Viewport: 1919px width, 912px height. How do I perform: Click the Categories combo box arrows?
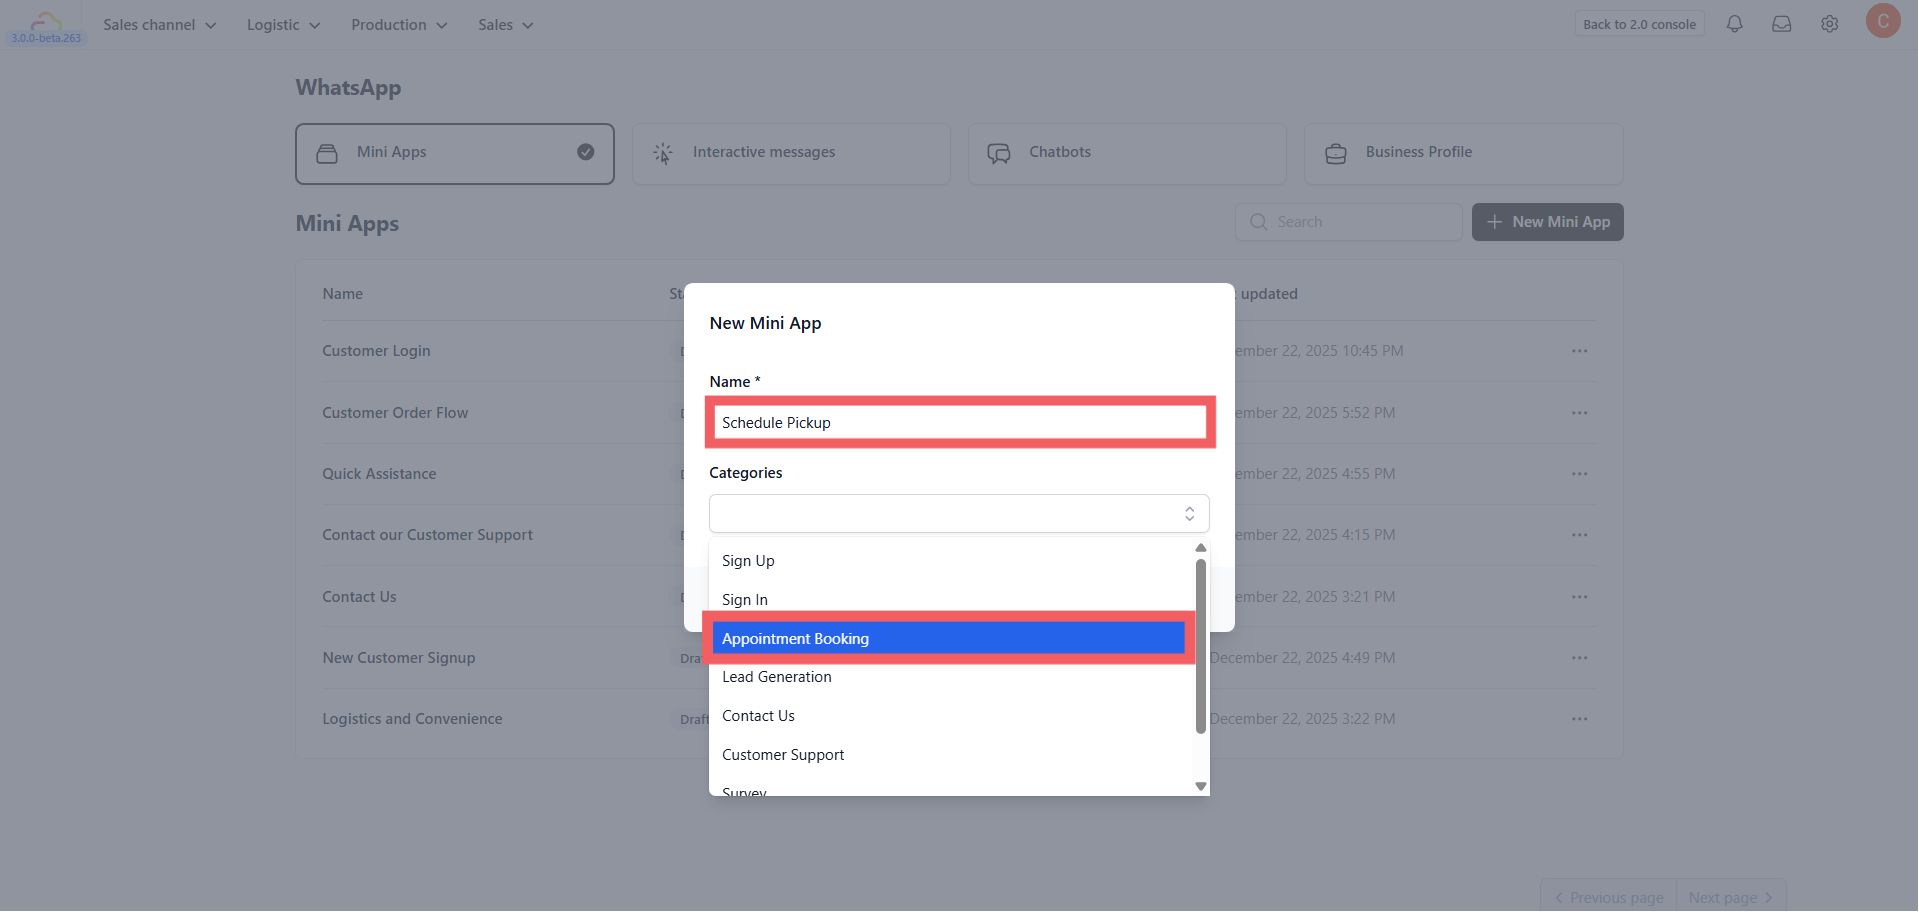1189,514
